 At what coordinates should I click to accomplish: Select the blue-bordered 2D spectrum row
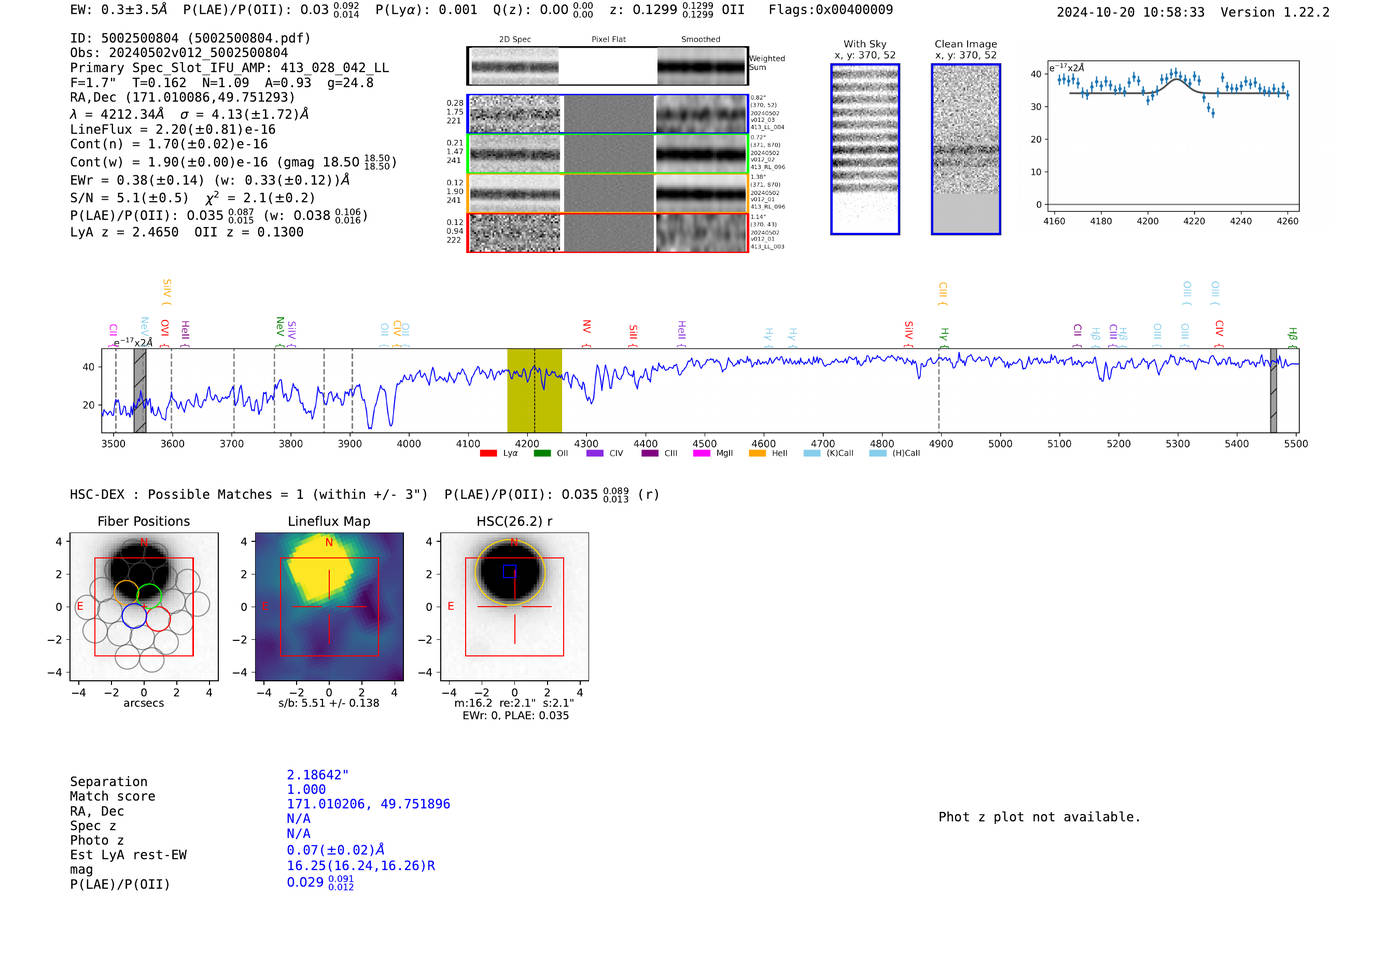(608, 114)
